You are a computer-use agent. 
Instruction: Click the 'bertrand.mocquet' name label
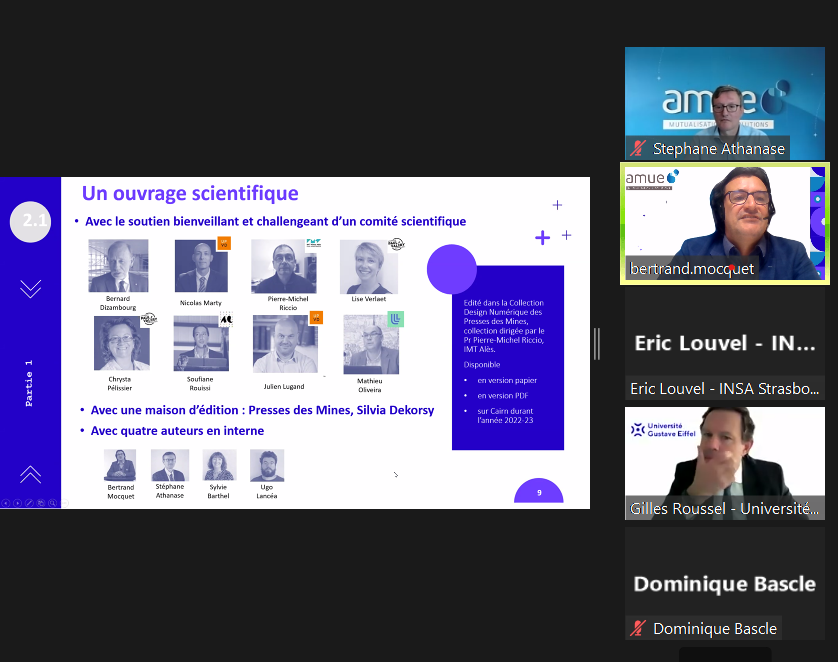click(x=692, y=269)
